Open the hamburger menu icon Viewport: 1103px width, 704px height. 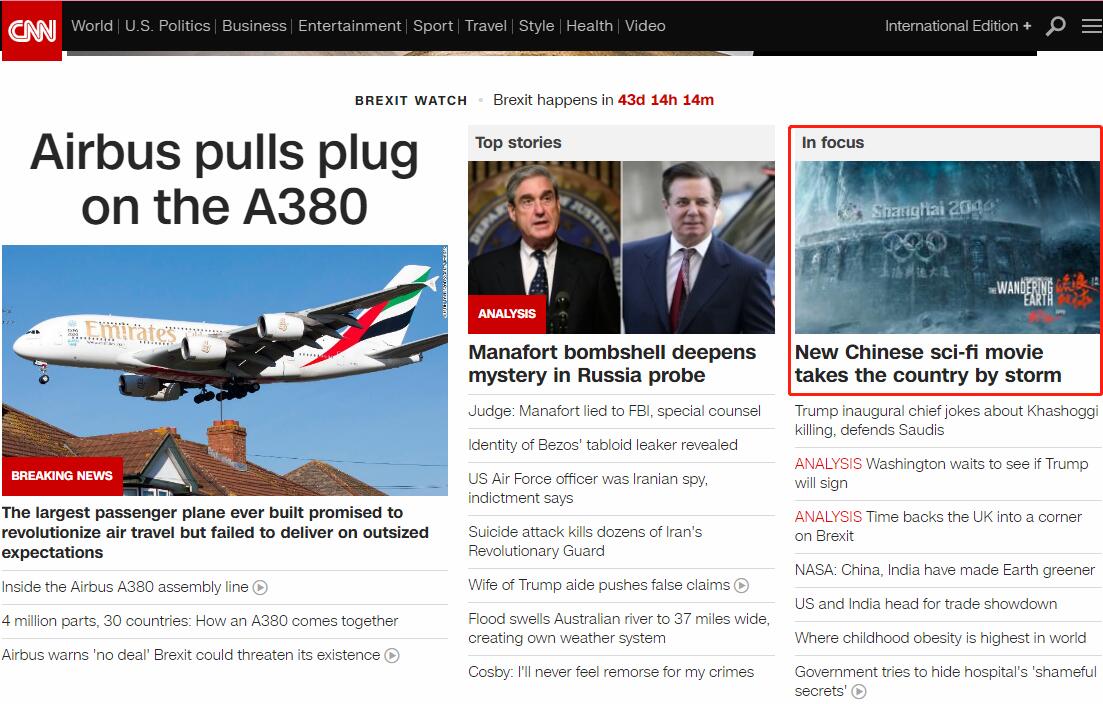[x=1092, y=26]
